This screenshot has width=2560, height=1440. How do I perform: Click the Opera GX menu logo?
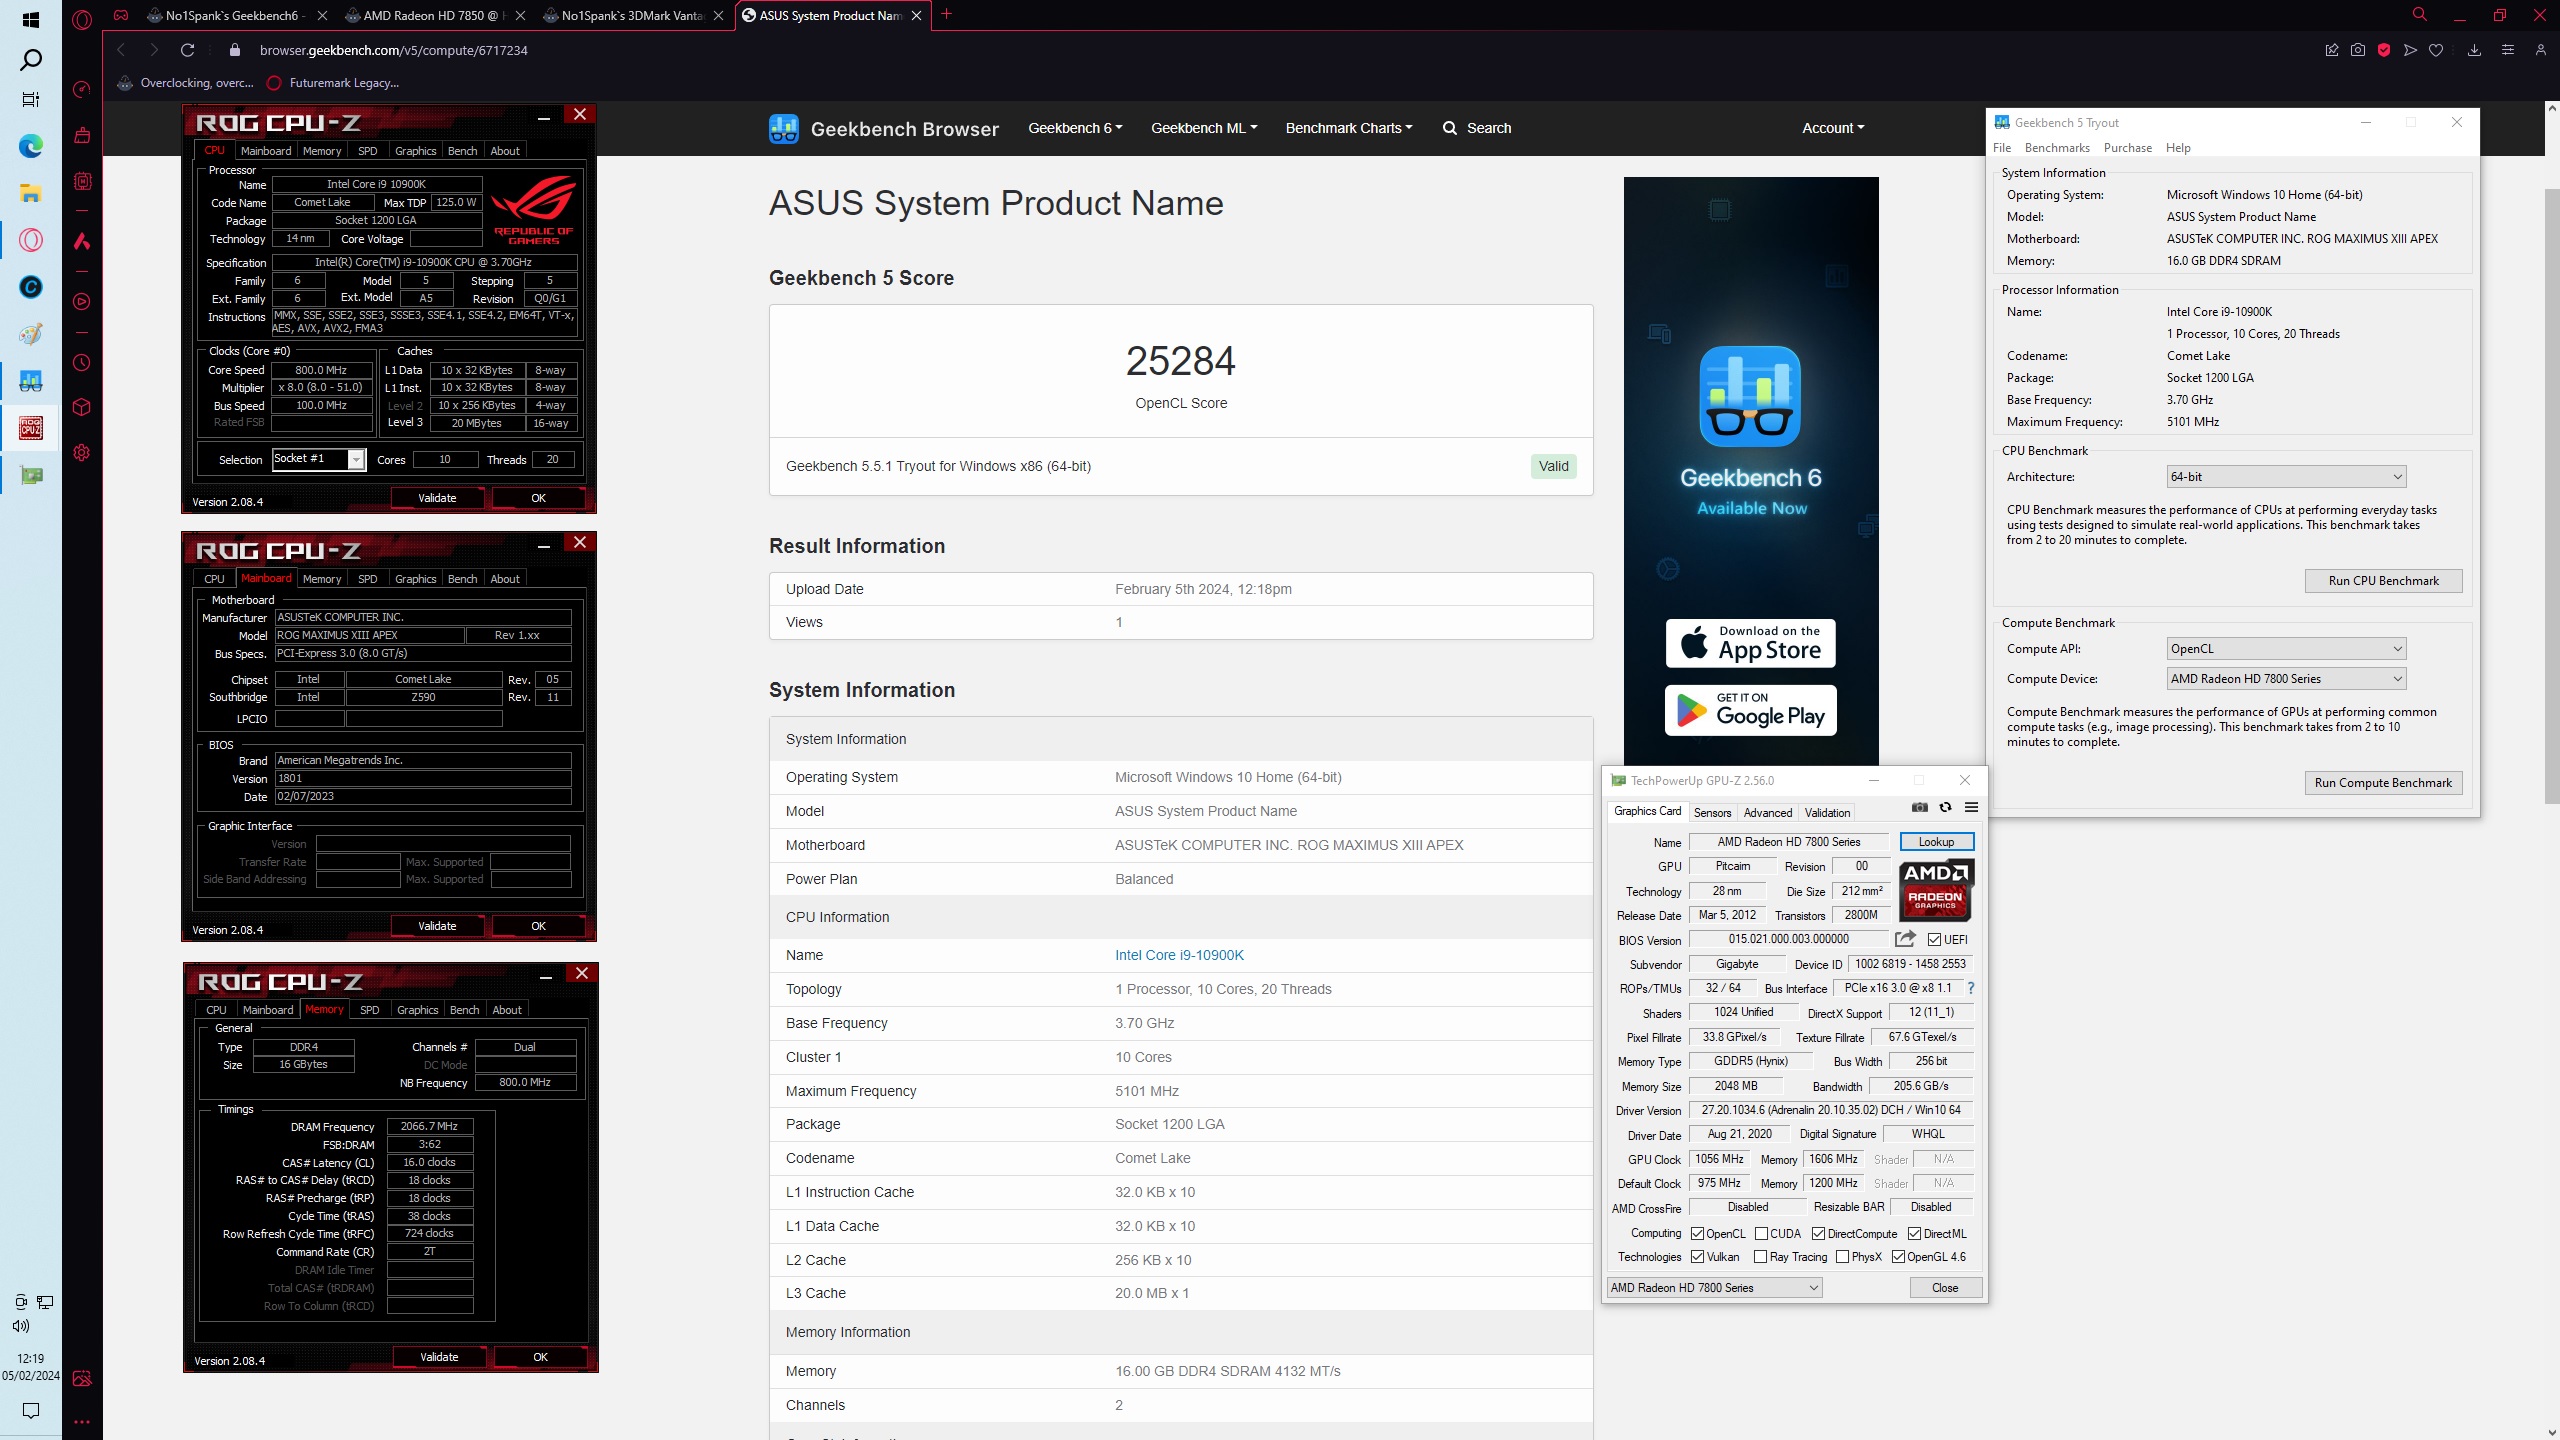[82, 18]
